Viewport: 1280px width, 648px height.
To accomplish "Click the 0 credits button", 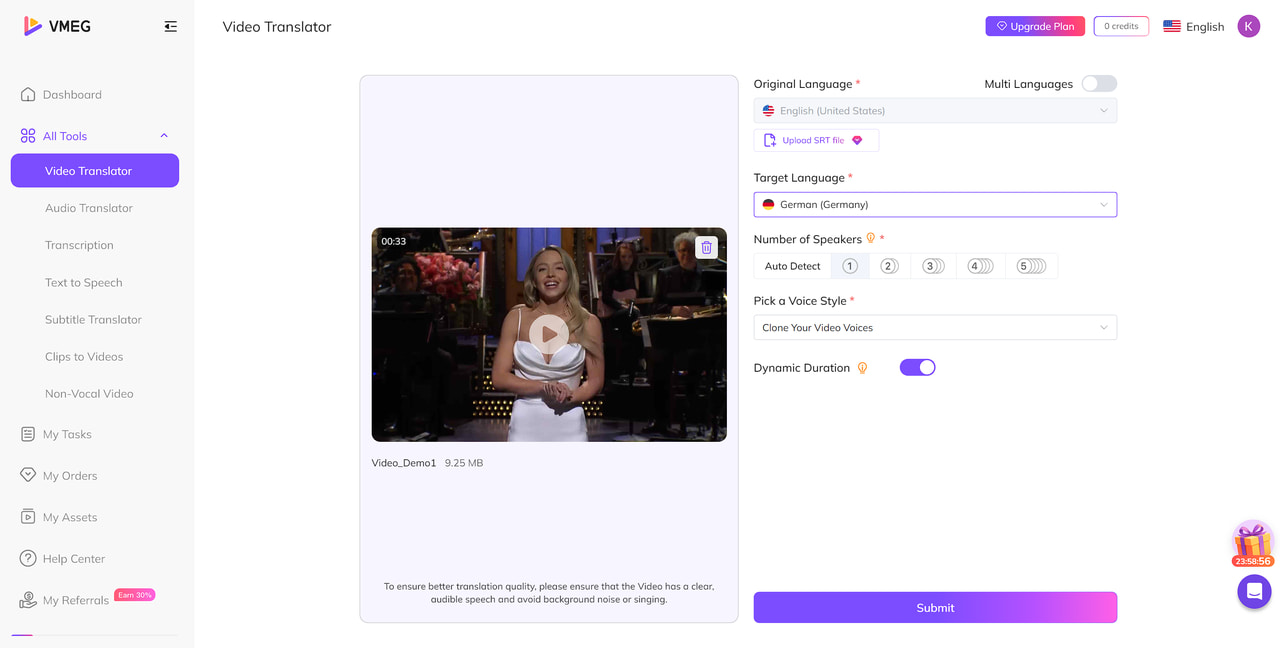I will point(1121,26).
